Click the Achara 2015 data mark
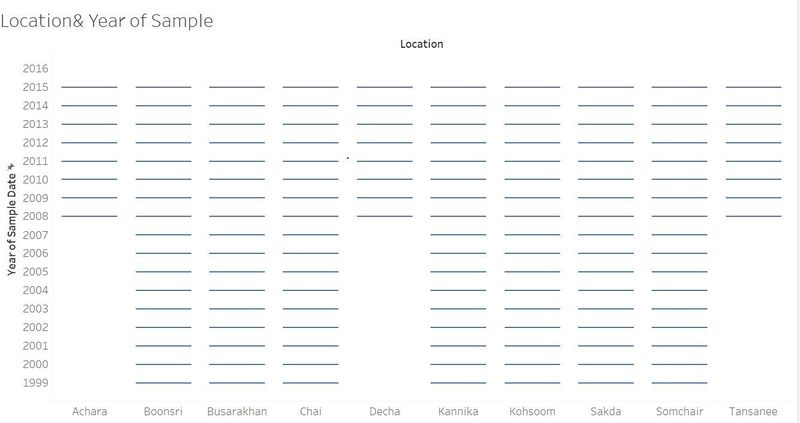This screenshot has width=800, height=423. [89, 87]
